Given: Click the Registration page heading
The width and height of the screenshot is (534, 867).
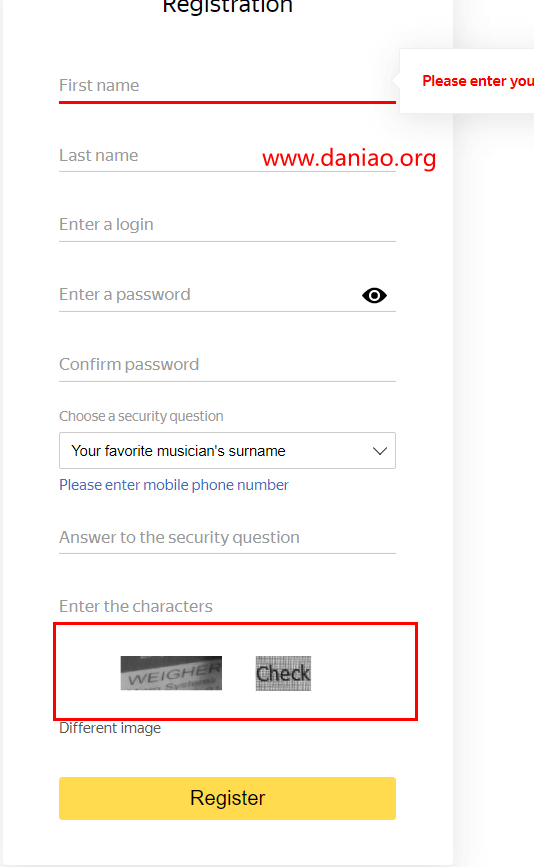Looking at the screenshot, I should tap(227, 7).
